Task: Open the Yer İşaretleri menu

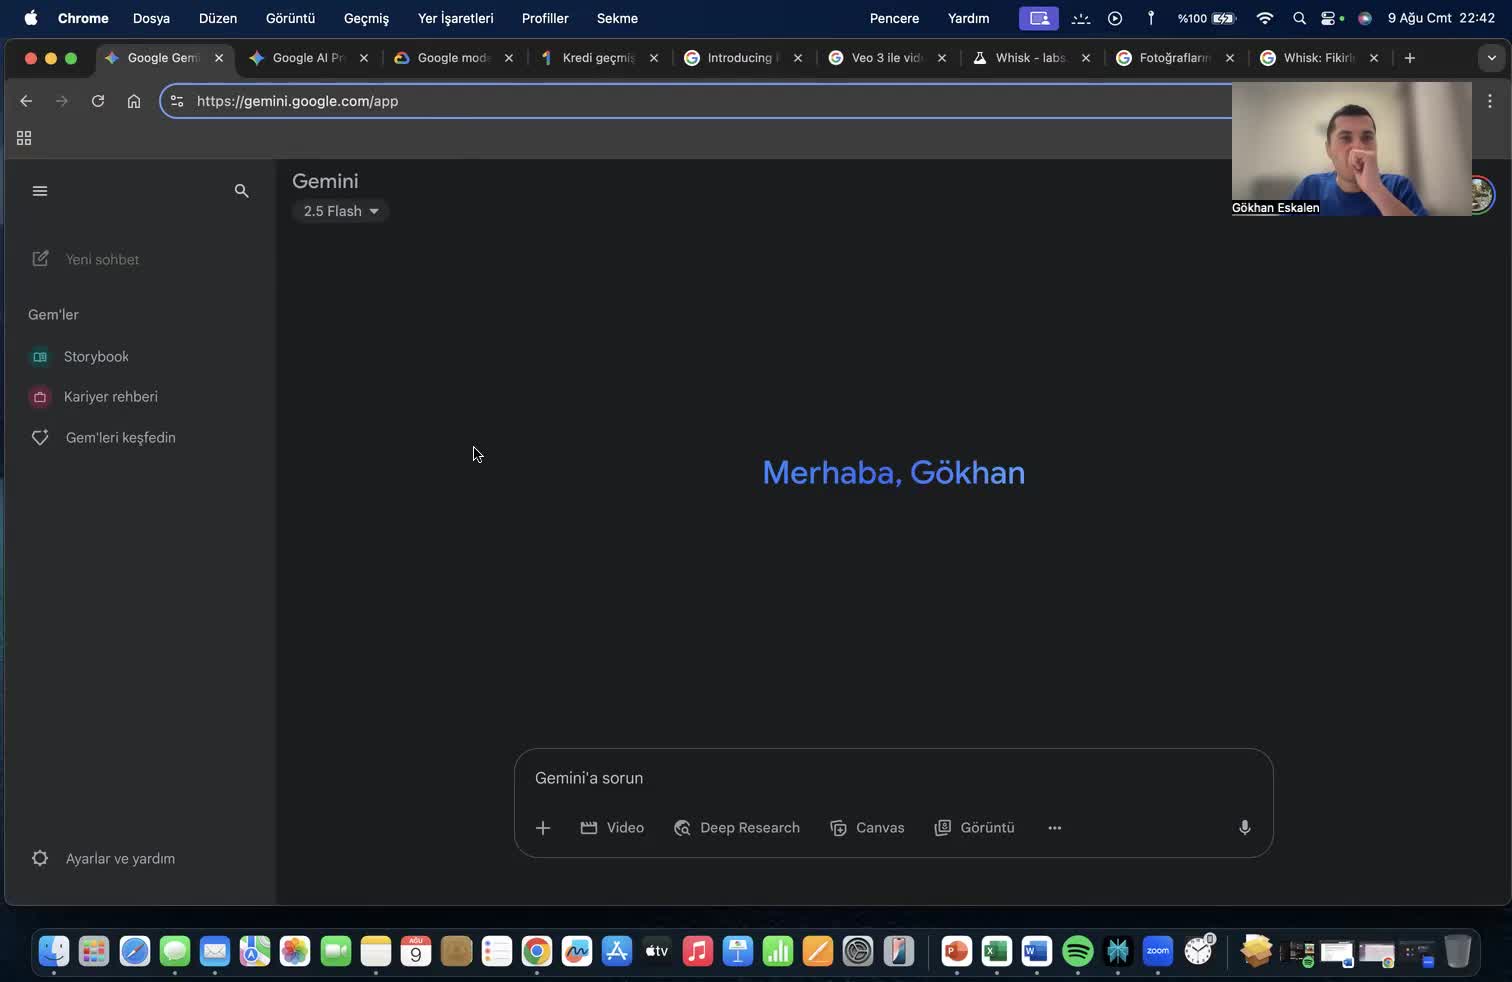Action: (455, 18)
